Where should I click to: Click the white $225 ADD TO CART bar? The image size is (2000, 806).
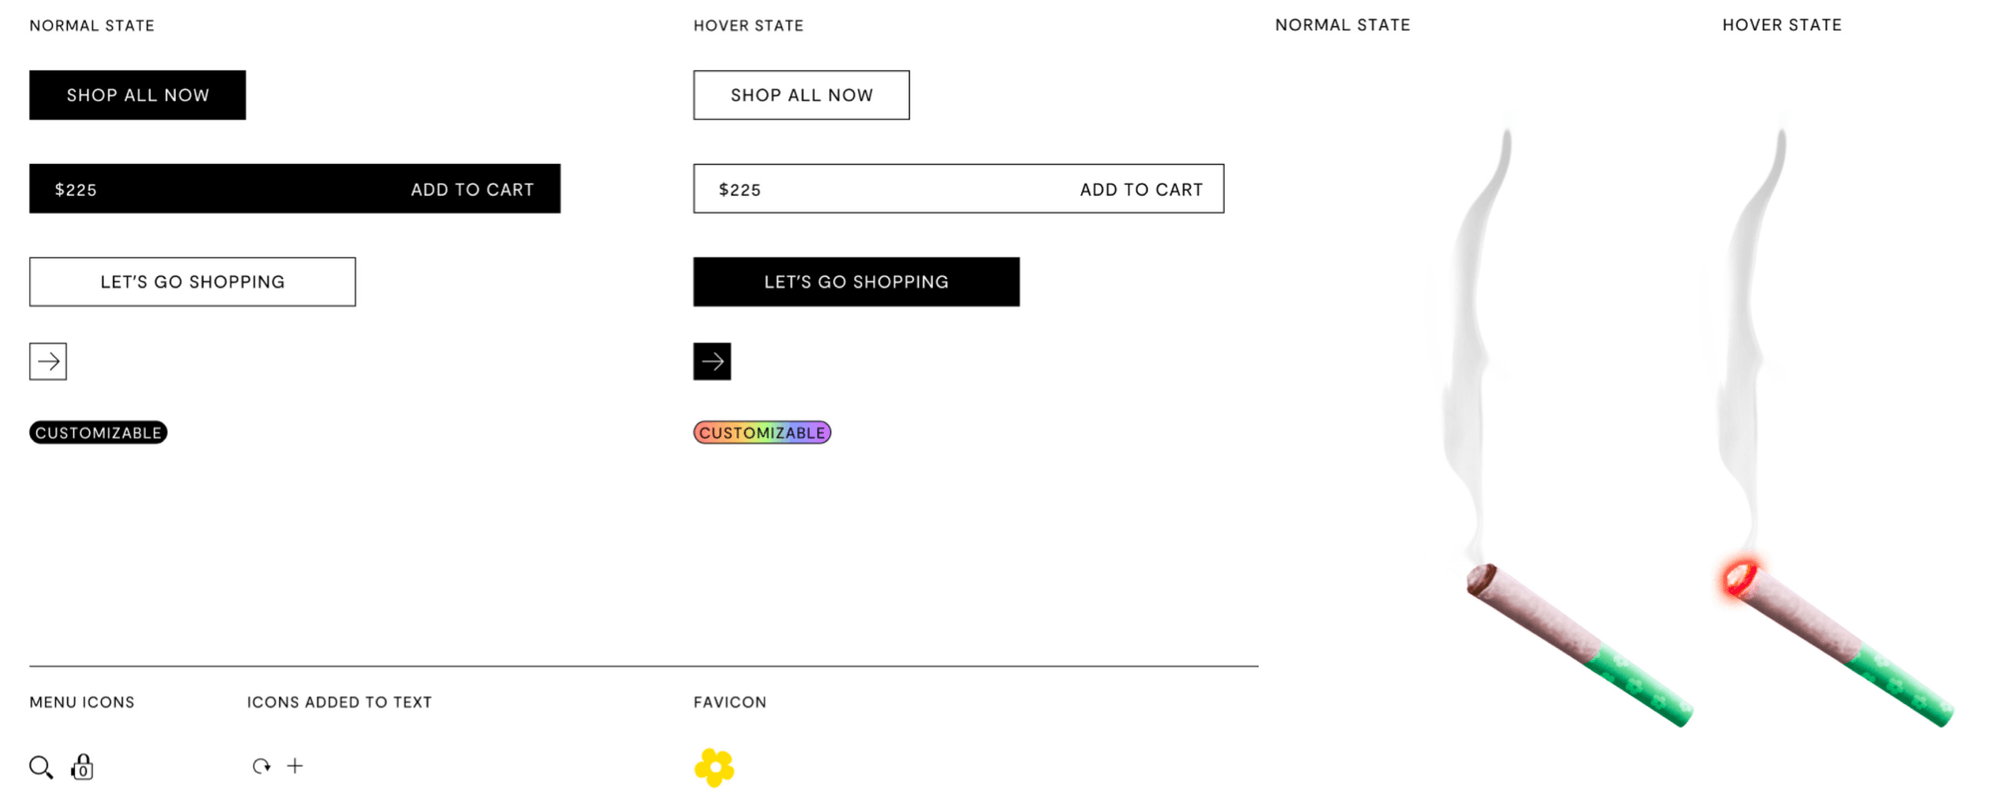tap(958, 189)
